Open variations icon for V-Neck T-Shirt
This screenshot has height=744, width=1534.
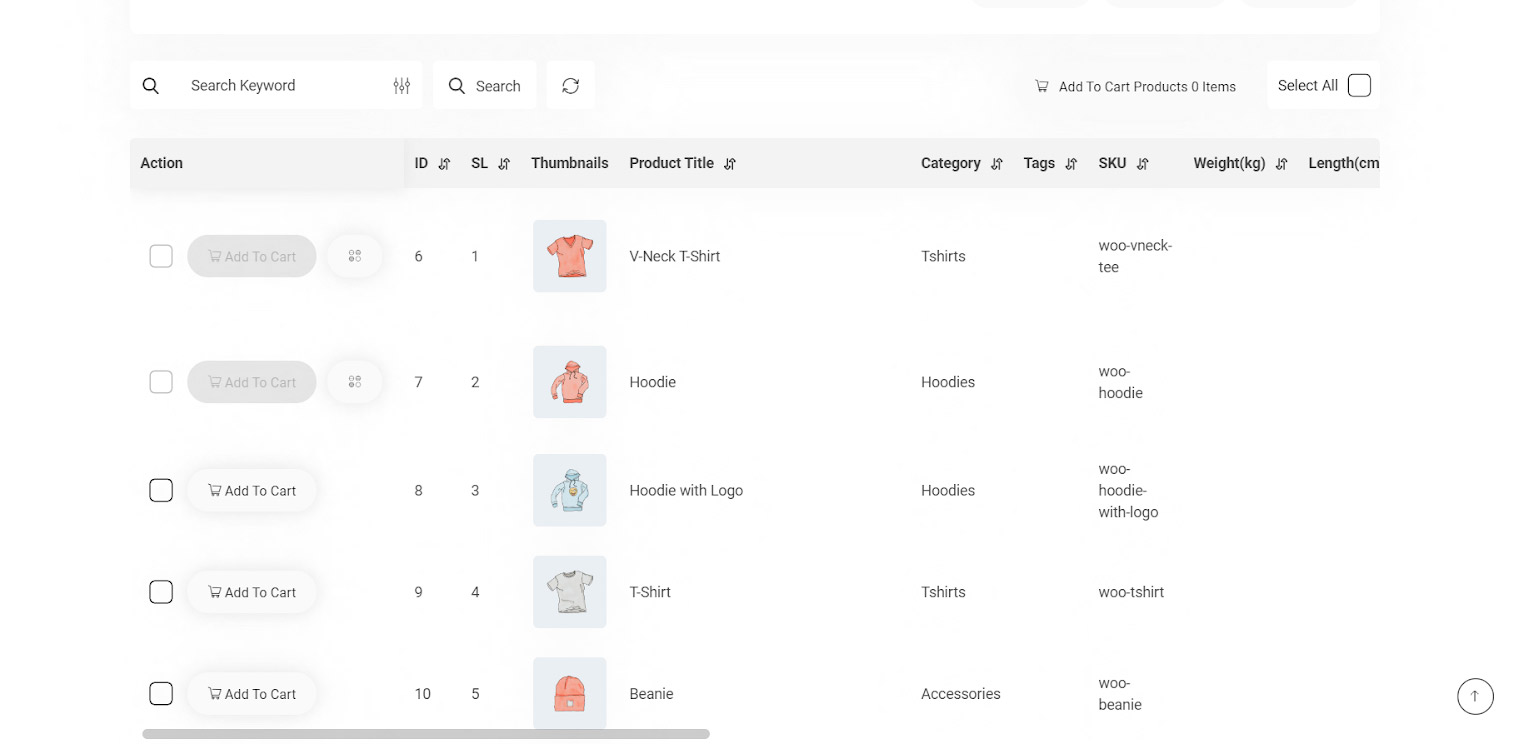(x=355, y=256)
